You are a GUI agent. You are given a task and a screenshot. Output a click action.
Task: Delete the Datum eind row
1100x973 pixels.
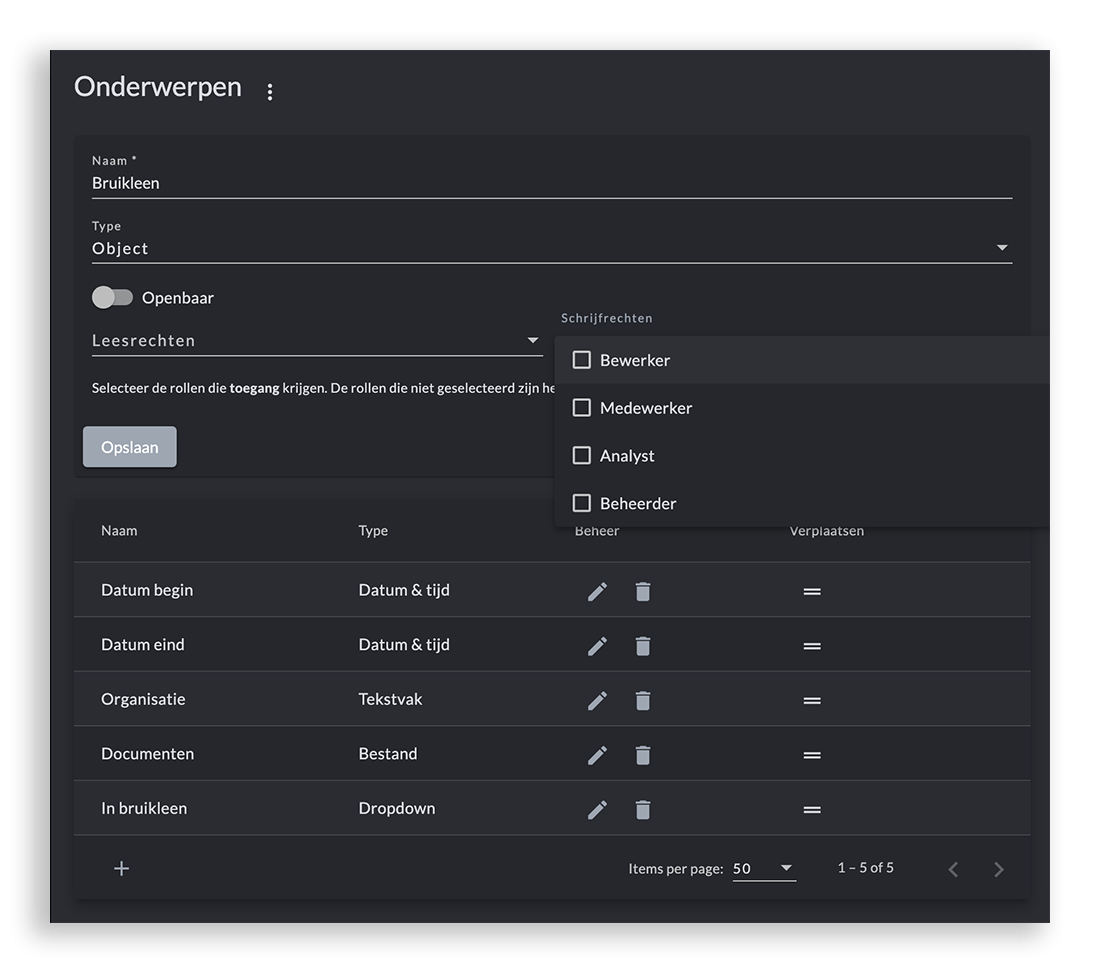click(x=643, y=646)
